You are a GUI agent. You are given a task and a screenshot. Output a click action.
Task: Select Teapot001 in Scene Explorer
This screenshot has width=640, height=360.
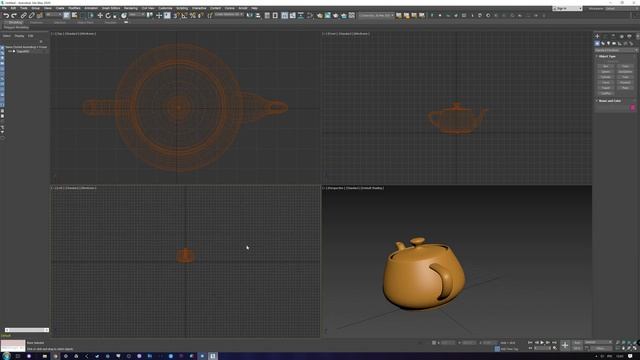tap(23, 51)
